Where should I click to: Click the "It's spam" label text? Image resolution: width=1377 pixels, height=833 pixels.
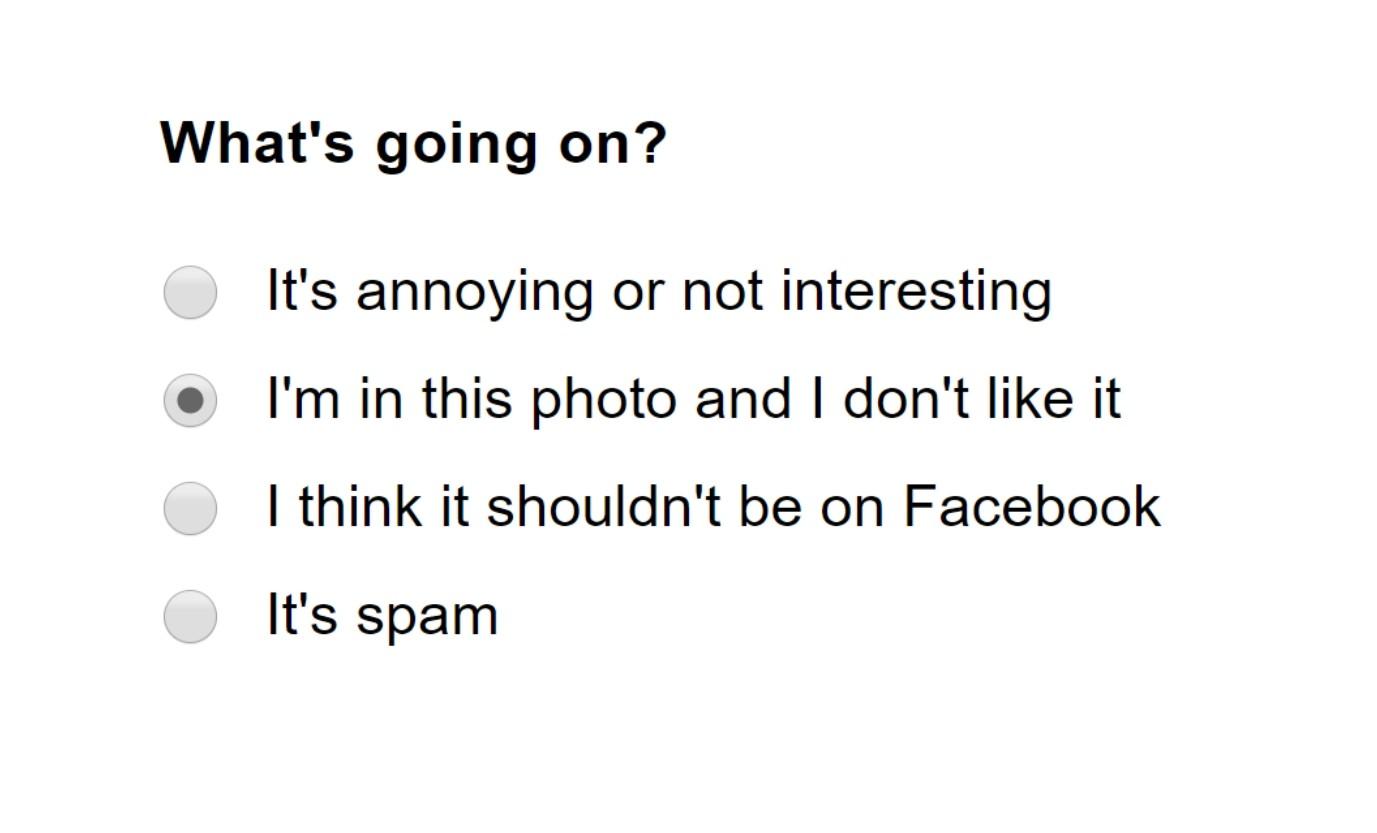(x=382, y=614)
